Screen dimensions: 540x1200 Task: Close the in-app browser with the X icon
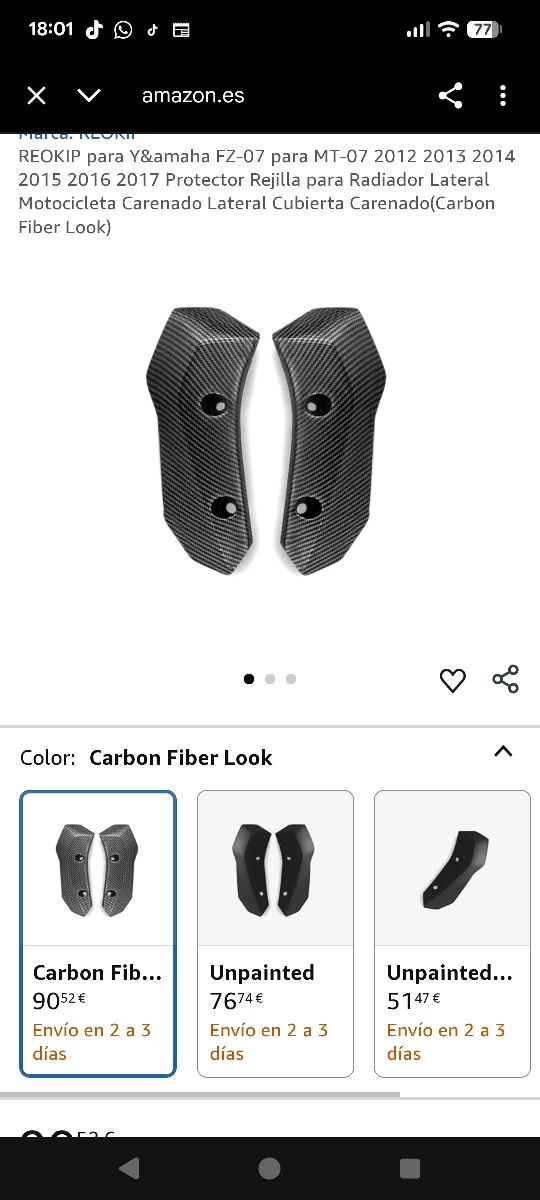tap(36, 96)
